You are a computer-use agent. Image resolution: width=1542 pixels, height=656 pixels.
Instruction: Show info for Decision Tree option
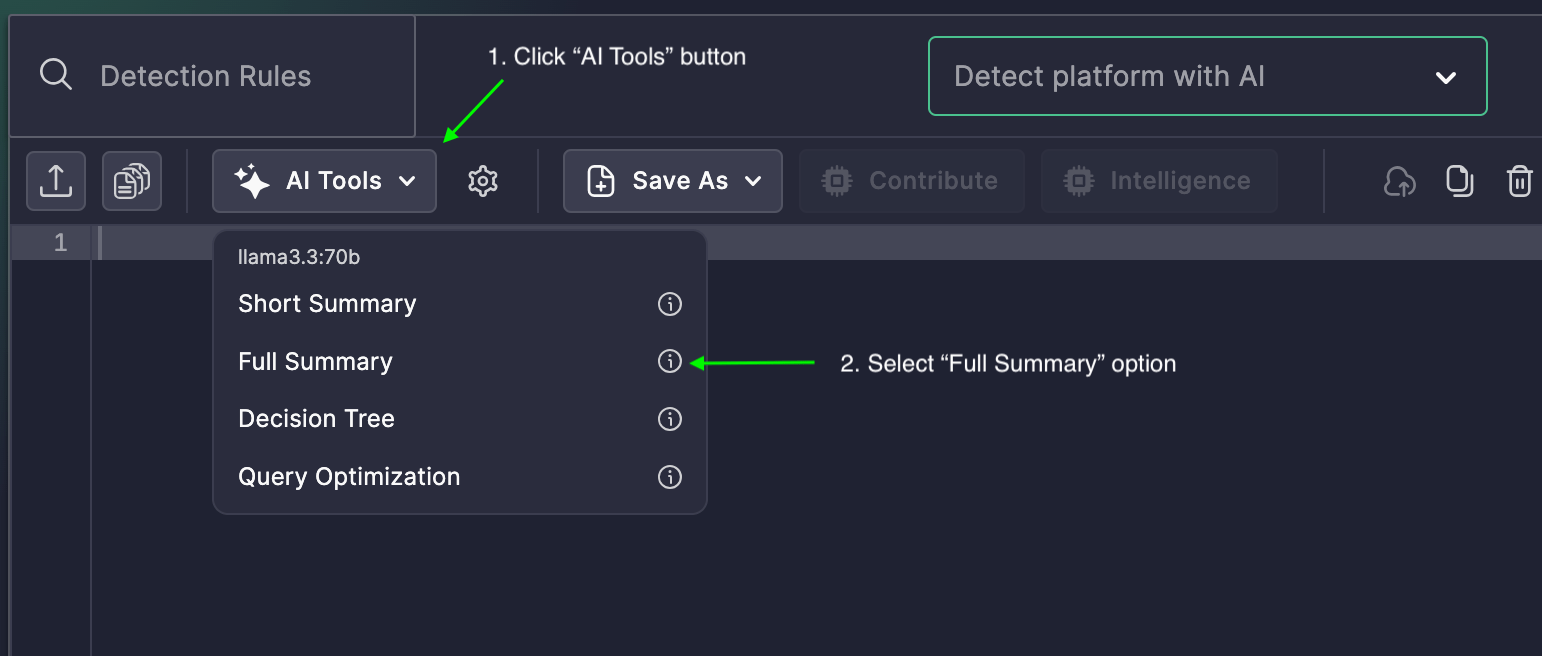(x=670, y=419)
